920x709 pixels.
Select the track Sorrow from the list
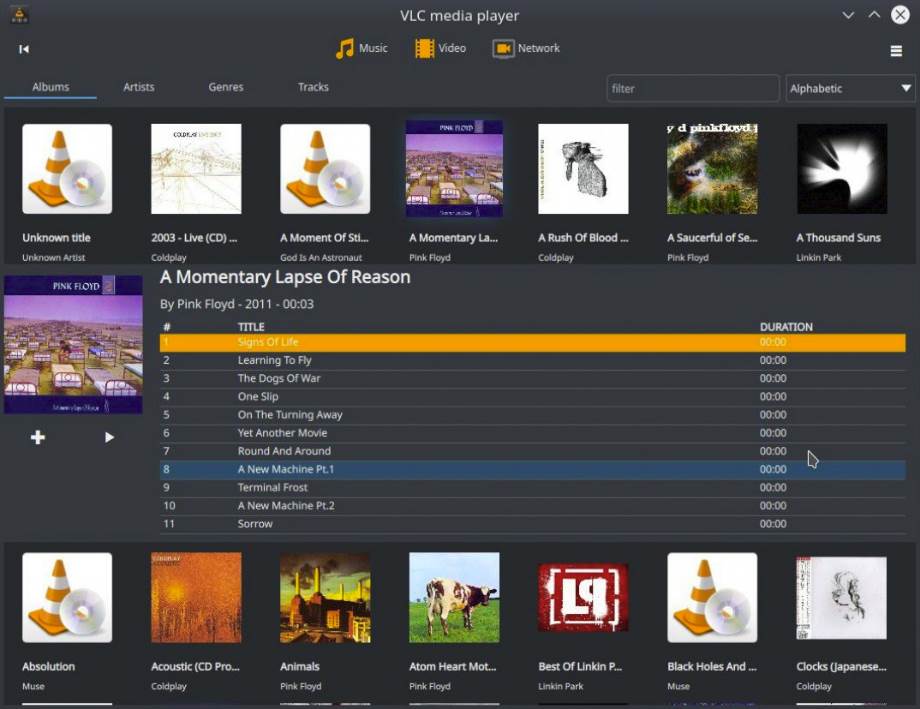click(255, 523)
